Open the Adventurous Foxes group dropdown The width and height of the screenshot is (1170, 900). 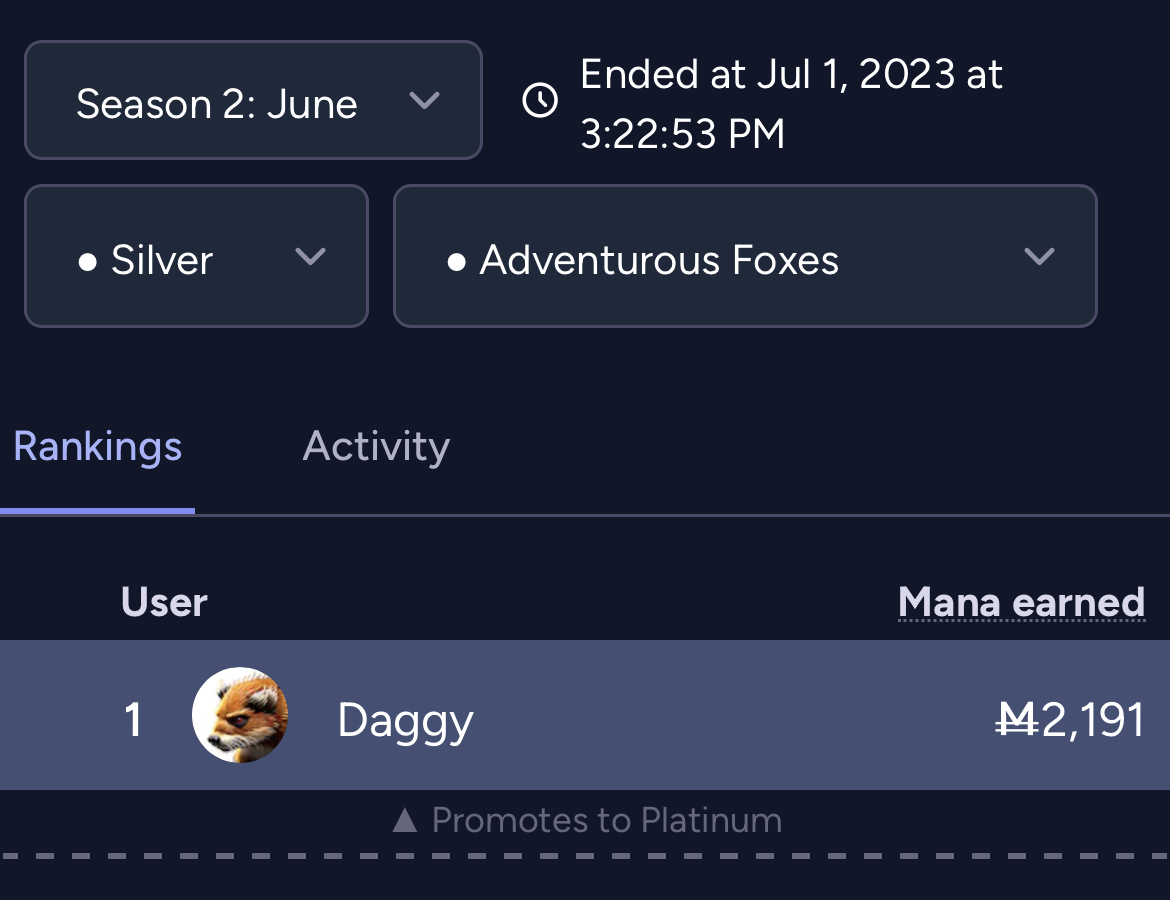click(745, 256)
